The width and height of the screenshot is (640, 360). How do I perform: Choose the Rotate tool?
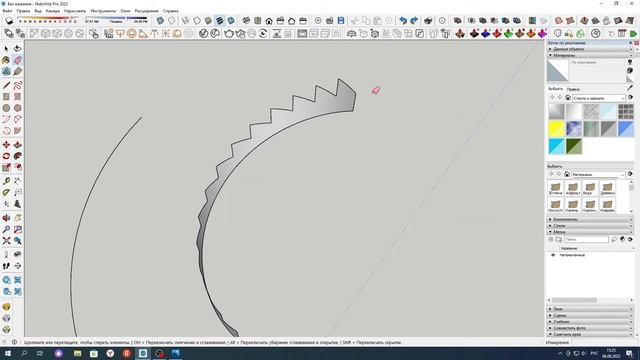coord(6,156)
